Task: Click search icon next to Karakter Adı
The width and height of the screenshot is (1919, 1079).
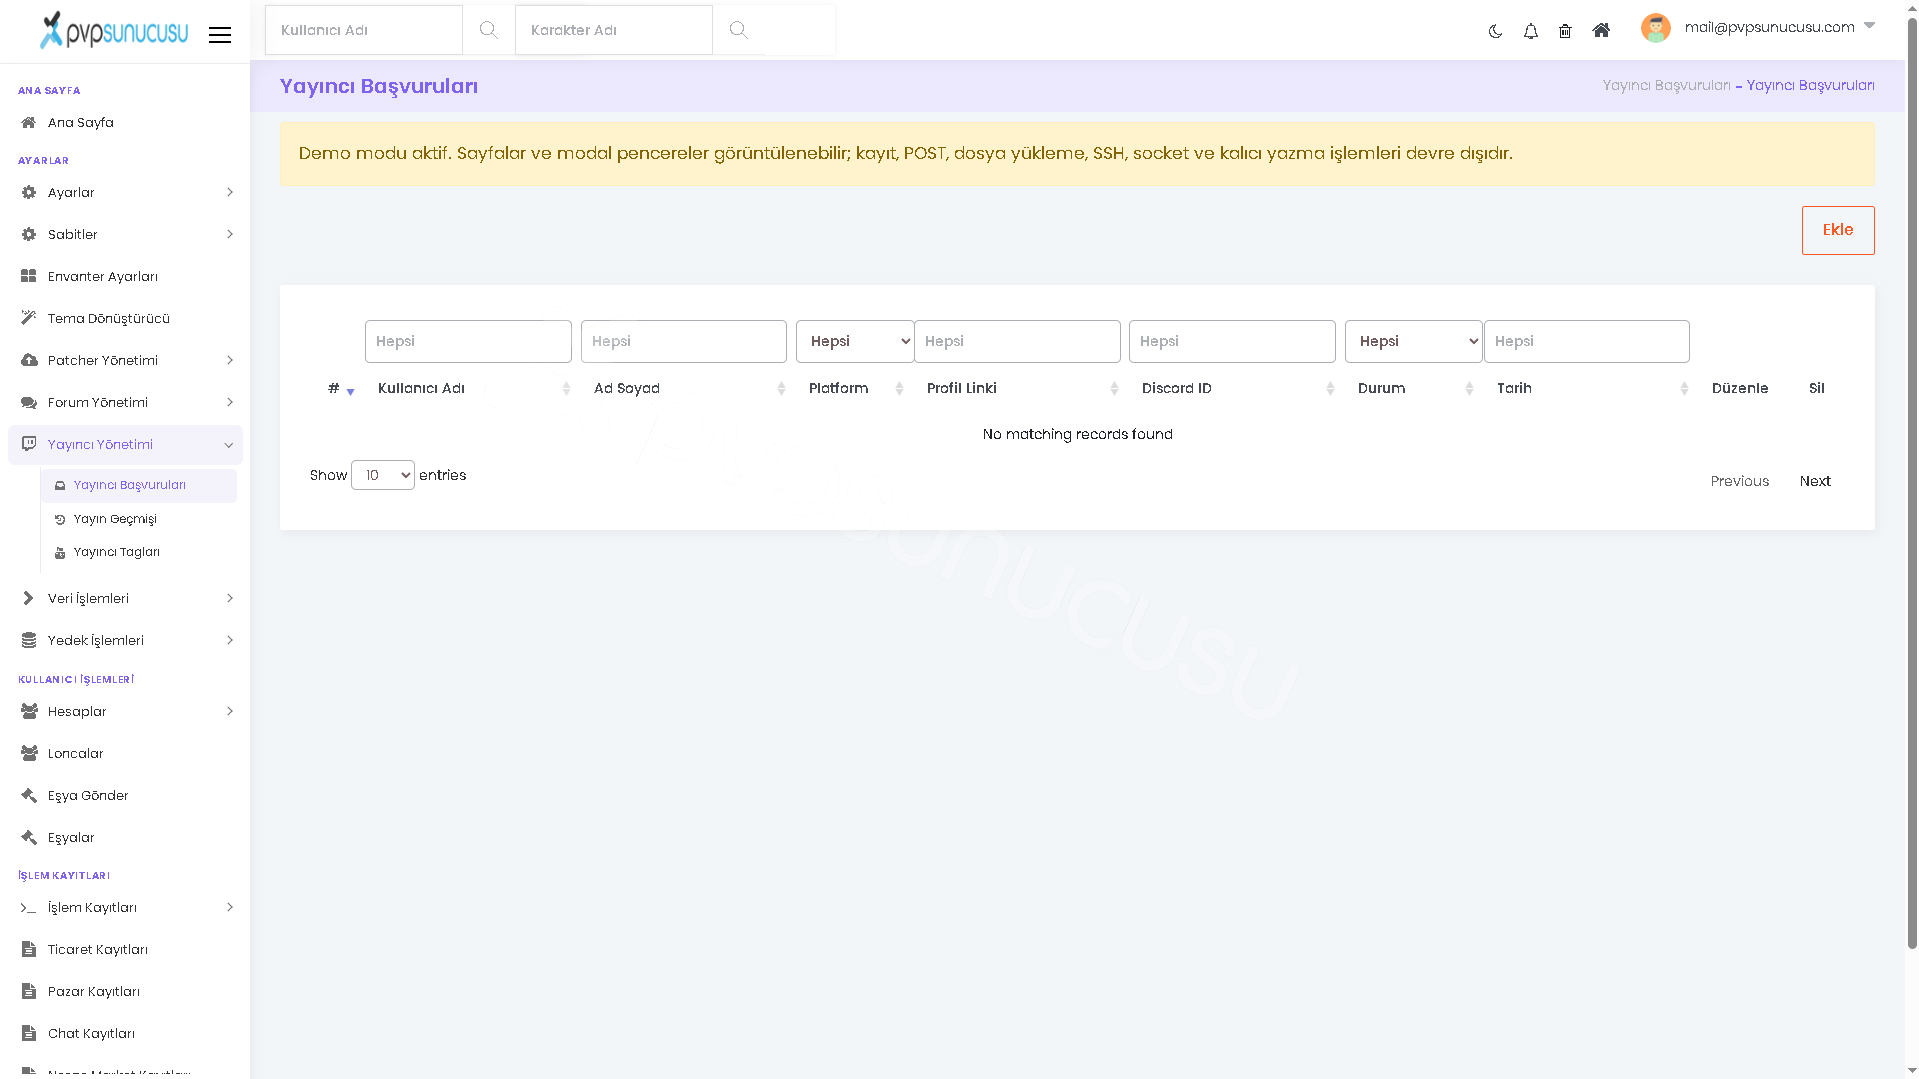Action: pos(738,30)
